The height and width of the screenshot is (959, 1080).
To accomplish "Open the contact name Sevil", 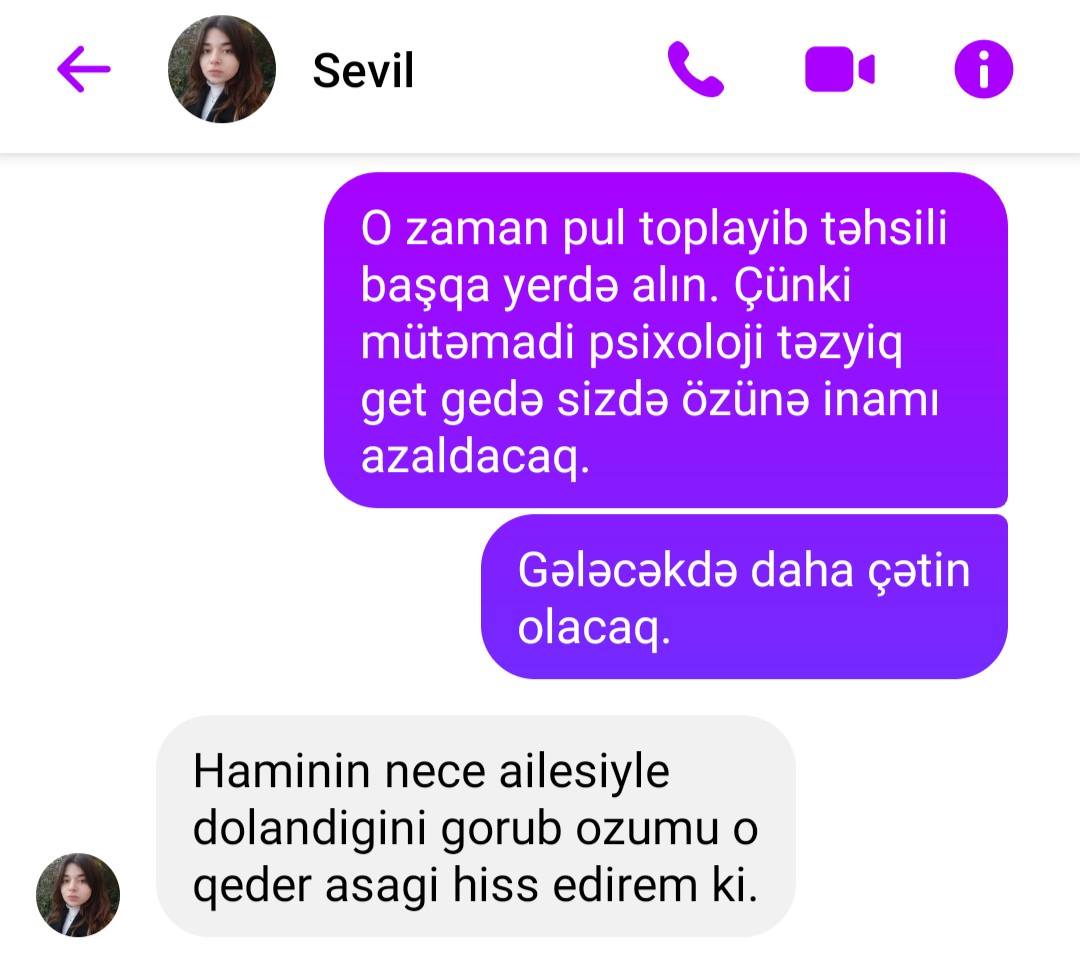I will tap(363, 70).
